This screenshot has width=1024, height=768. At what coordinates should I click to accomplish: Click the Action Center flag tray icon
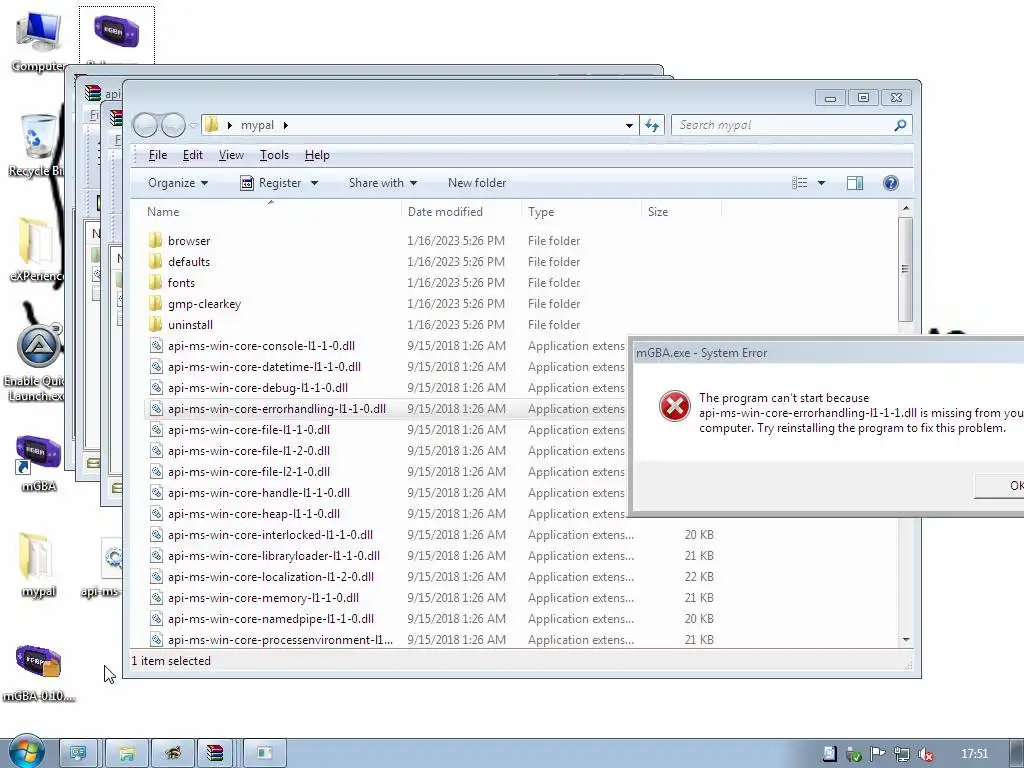click(x=878, y=754)
